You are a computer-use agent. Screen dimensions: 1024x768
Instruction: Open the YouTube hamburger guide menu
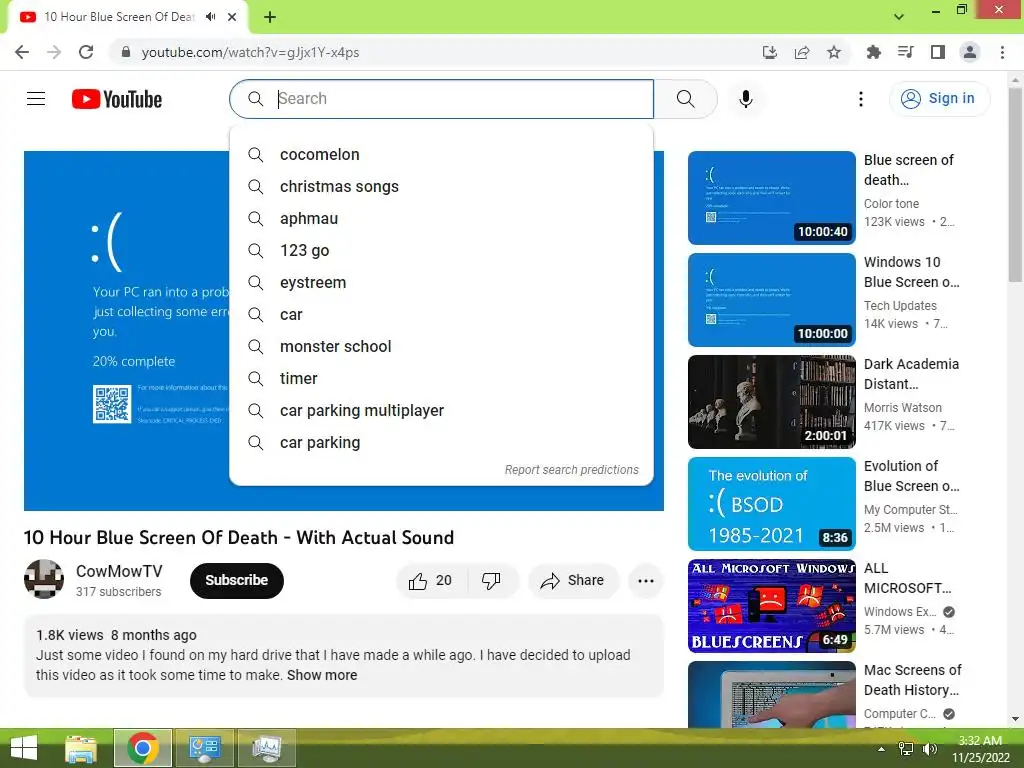36,99
